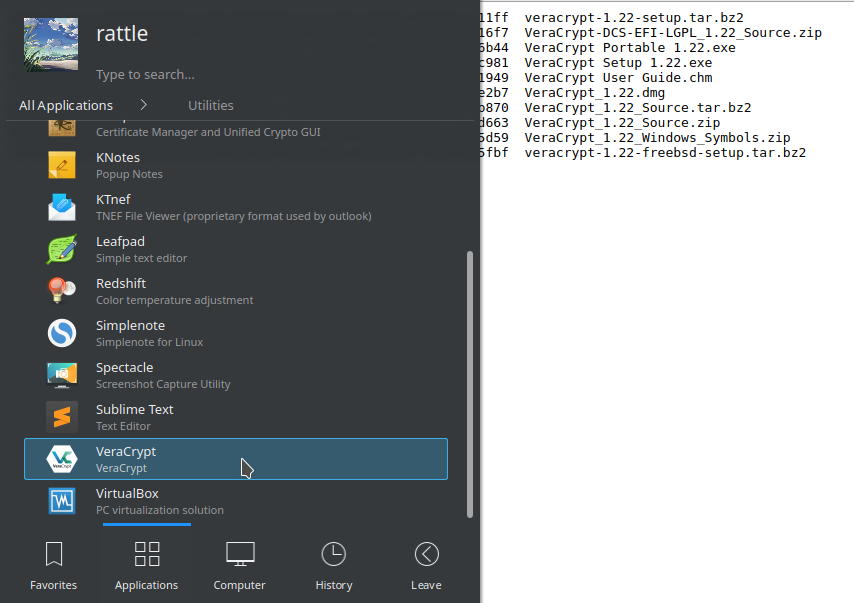This screenshot has height=603, width=854.
Task: Click 'Simplenote for Linux' description
Action: pos(149,342)
